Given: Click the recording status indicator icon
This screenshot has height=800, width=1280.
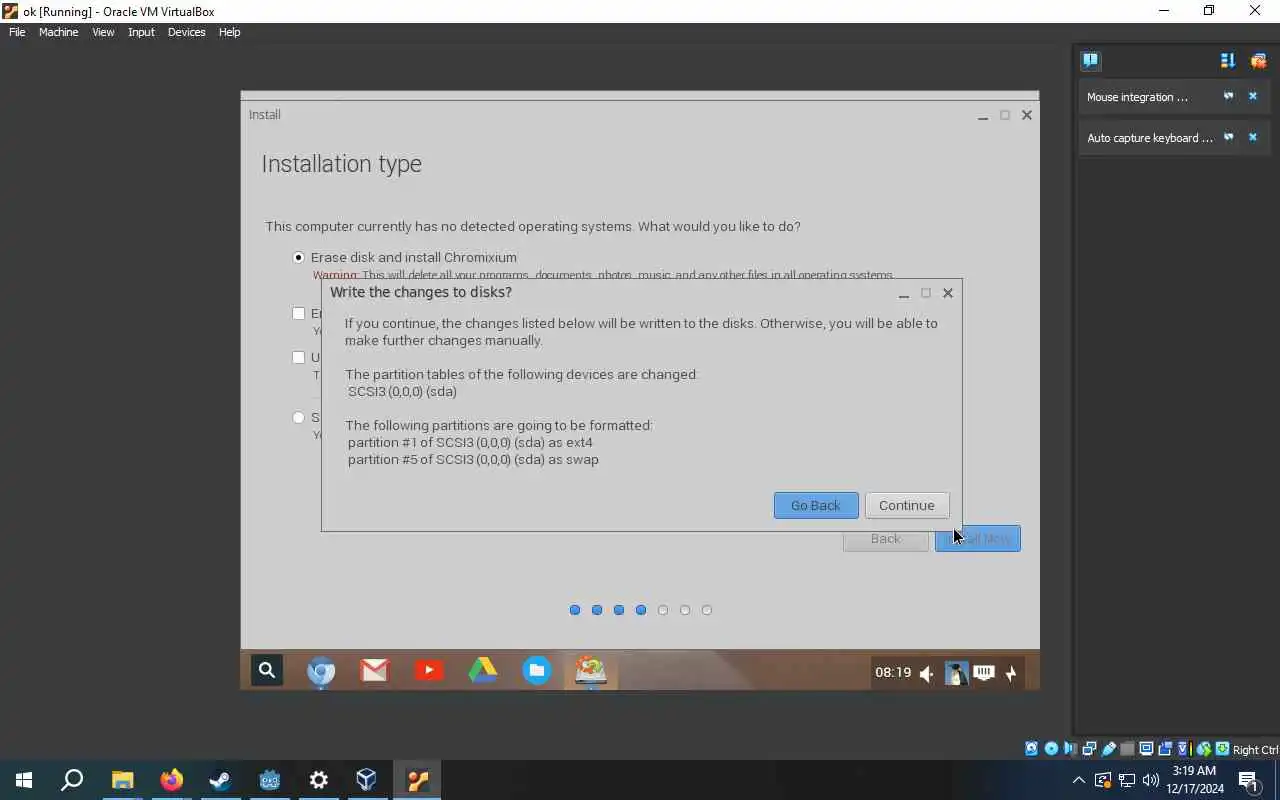Looking at the screenshot, I should pos(1165,749).
